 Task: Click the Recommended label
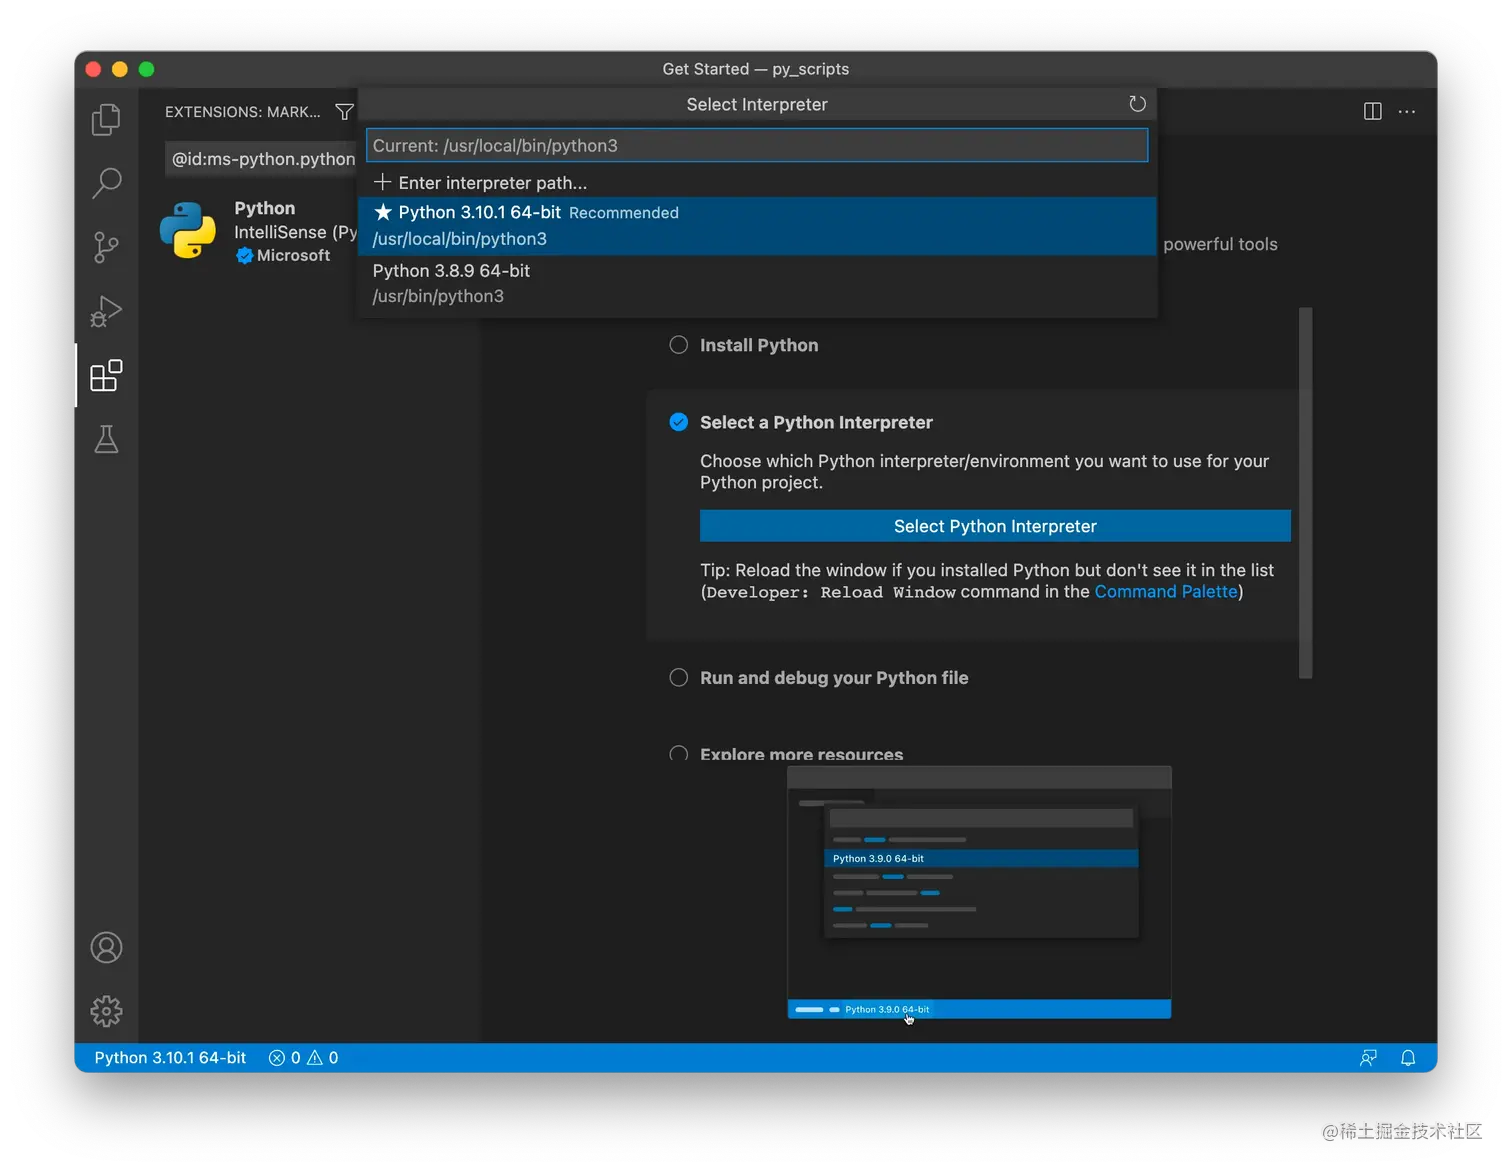point(624,213)
